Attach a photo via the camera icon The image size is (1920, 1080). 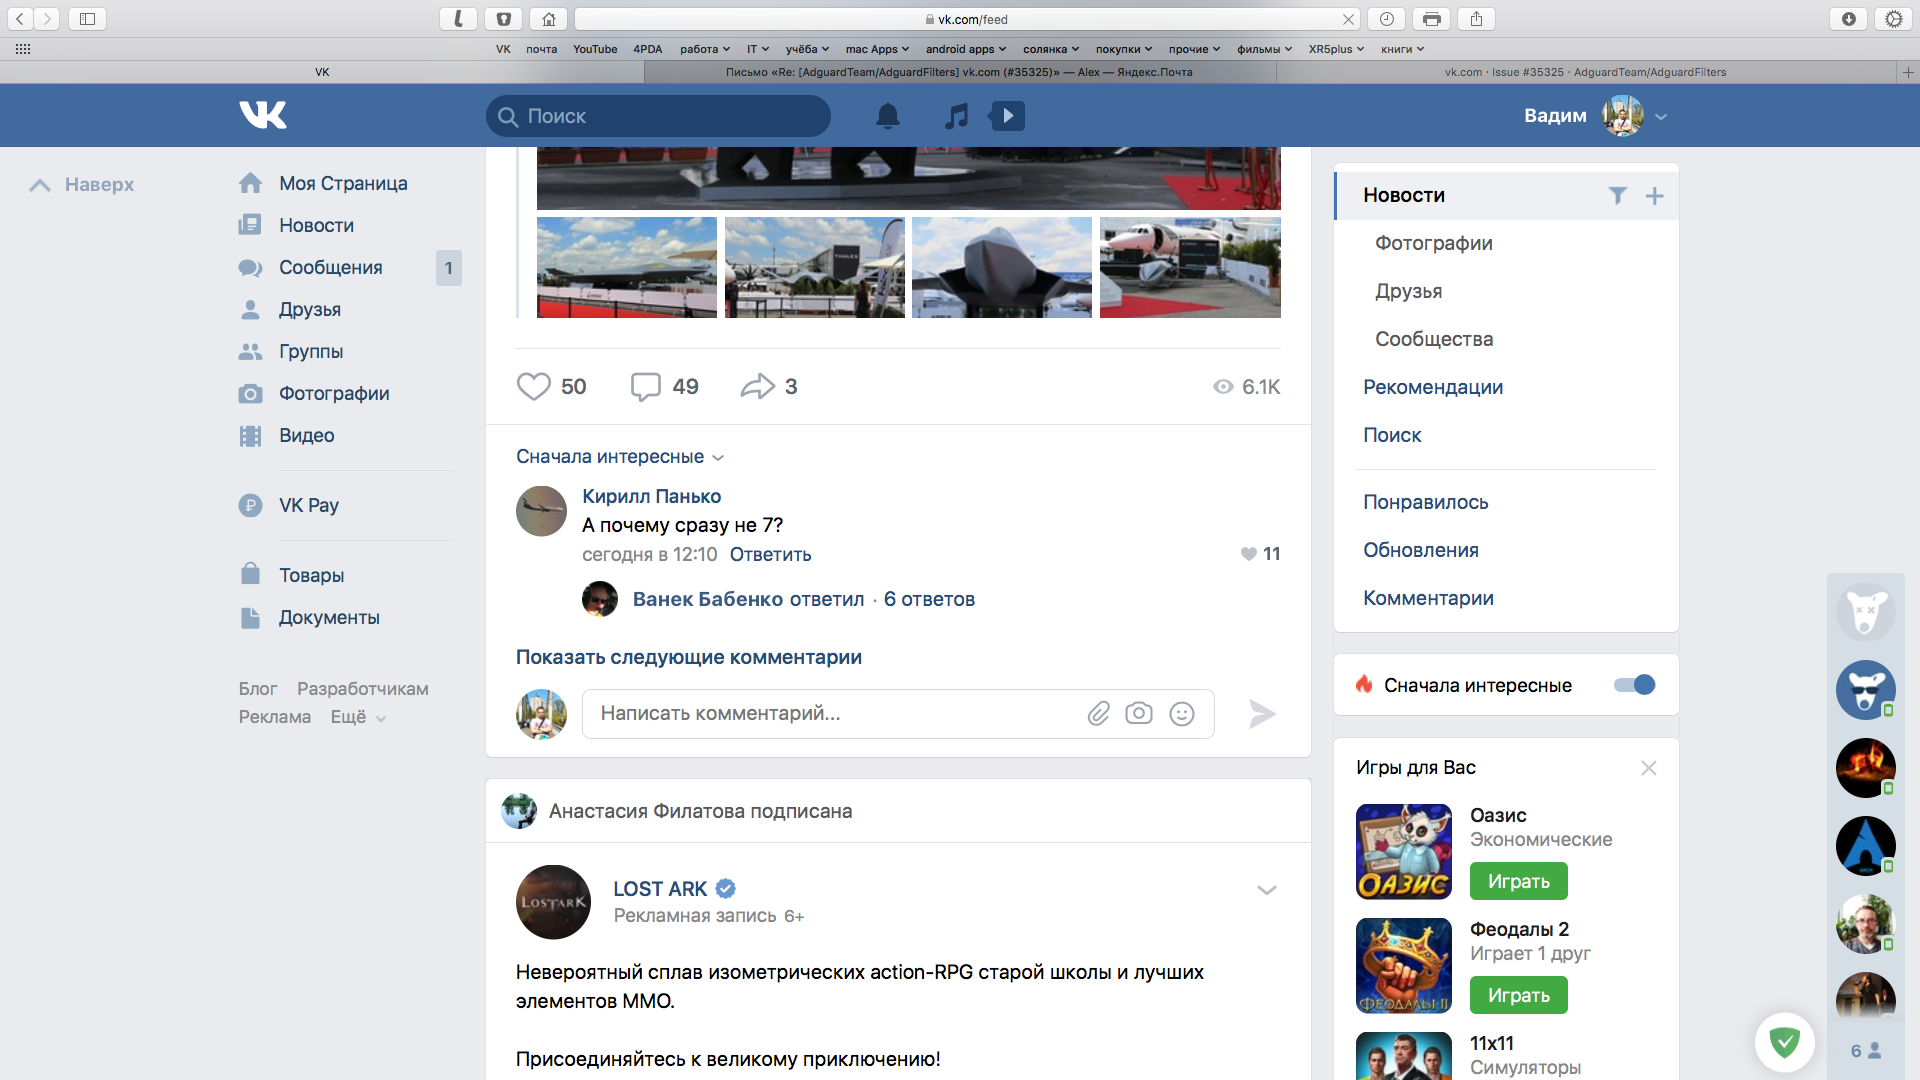1140,714
